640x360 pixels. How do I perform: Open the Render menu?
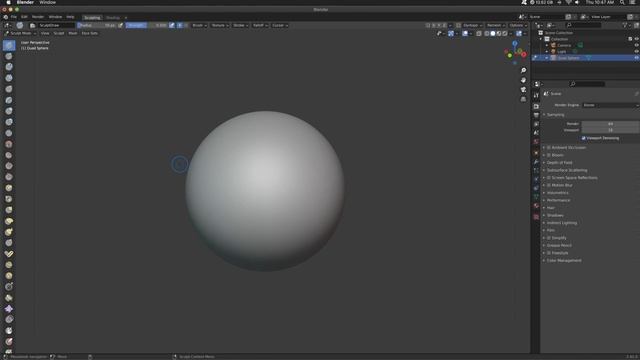[38, 17]
